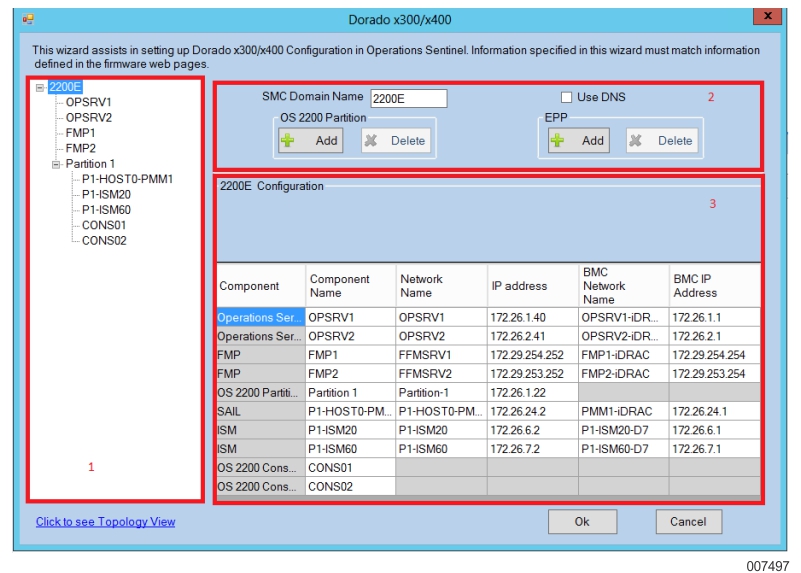The image size is (801, 573).
Task: Select CONS01 in the tree
Action: pyautogui.click(x=104, y=225)
